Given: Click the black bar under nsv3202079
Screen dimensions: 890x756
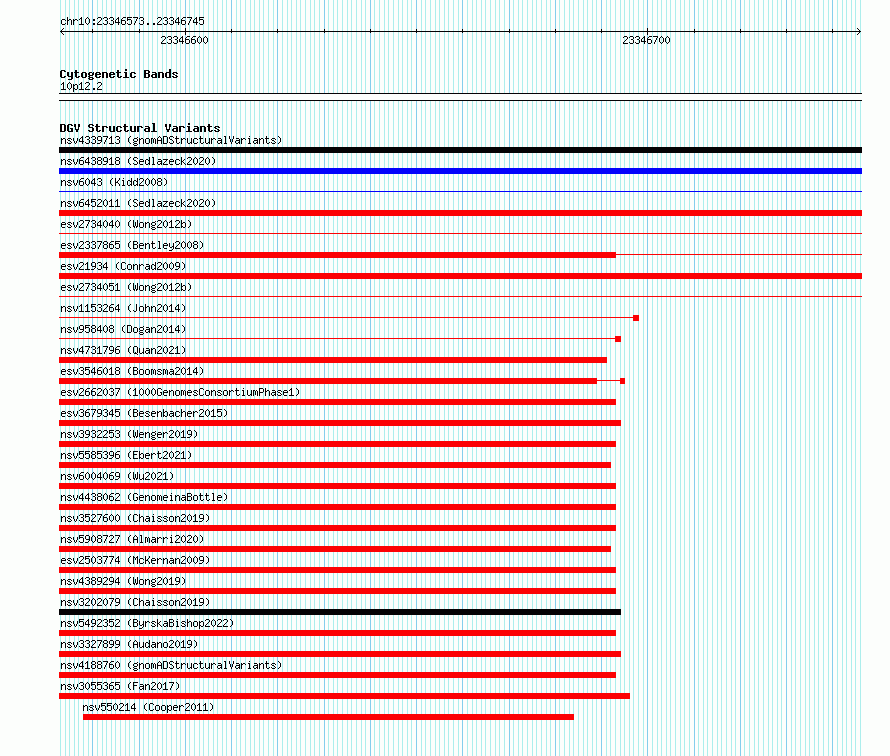Looking at the screenshot, I should (x=340, y=612).
